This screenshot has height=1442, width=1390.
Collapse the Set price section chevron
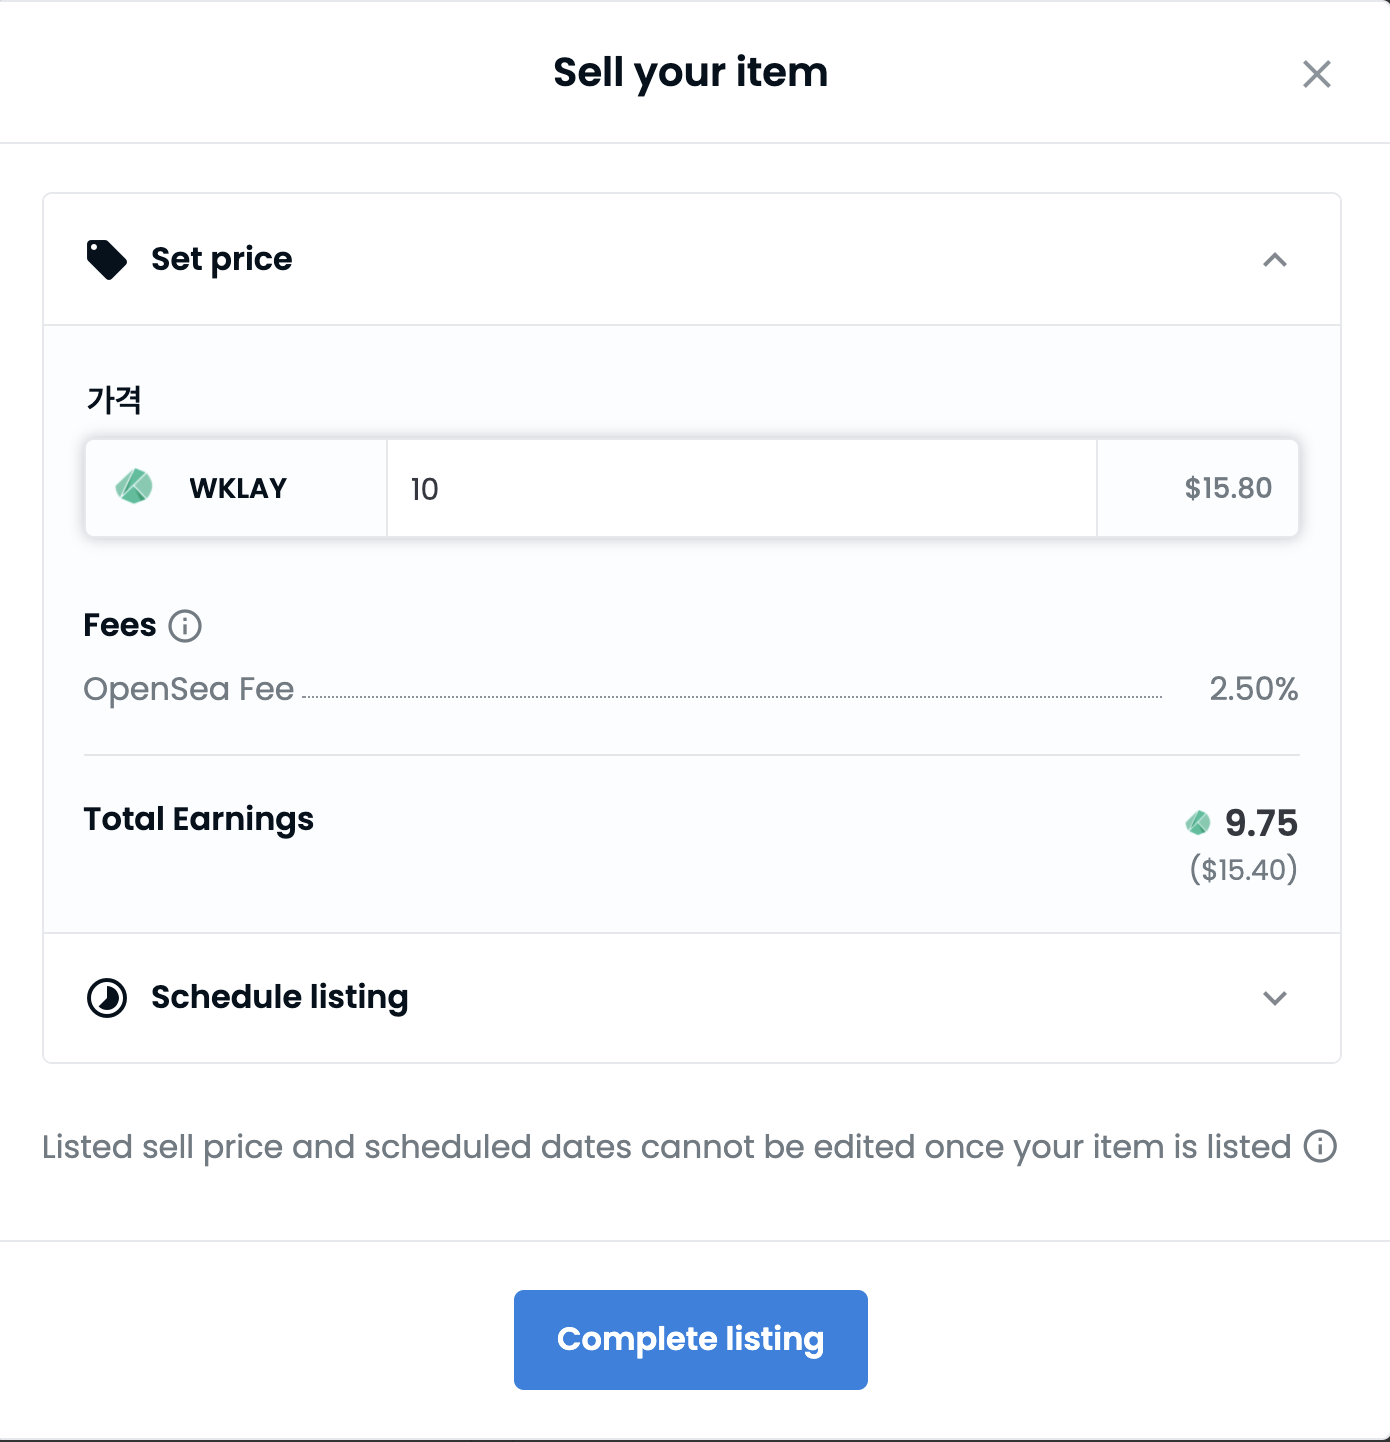point(1275,260)
